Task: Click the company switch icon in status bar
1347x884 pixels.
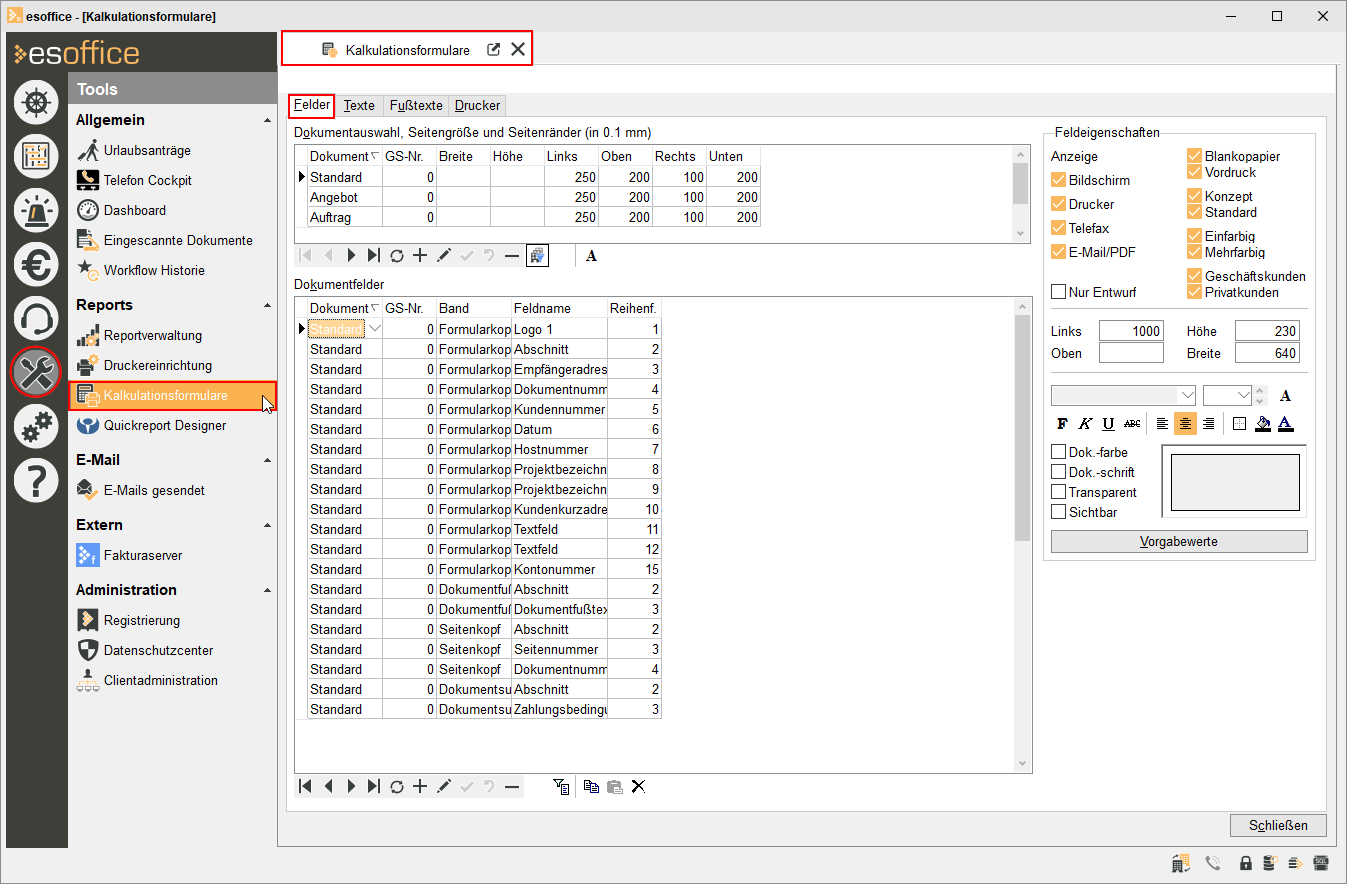Action: [x=1181, y=862]
